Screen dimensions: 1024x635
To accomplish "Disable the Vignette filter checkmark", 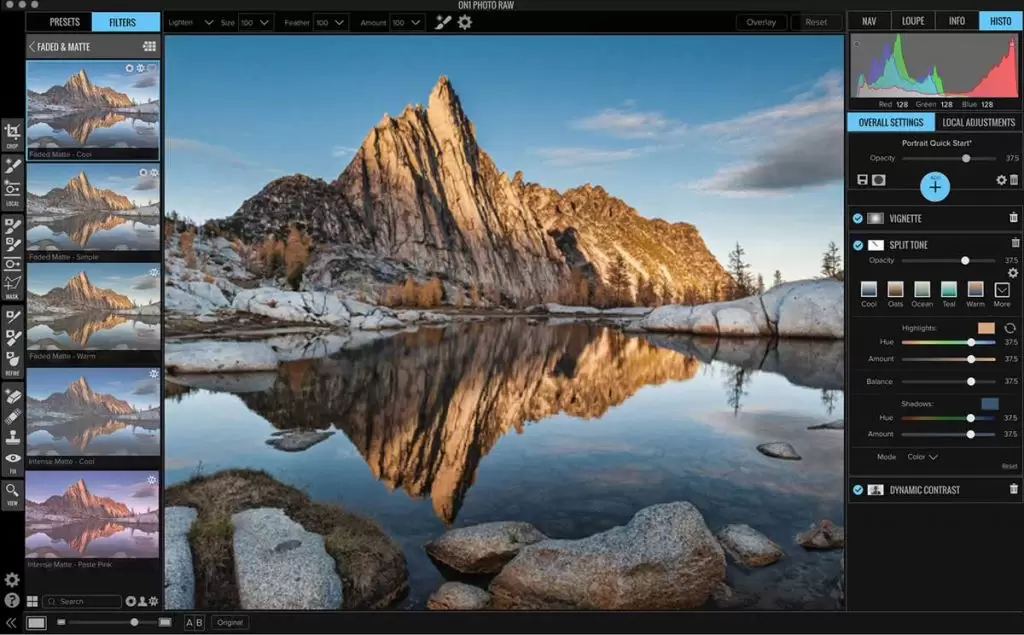I will (858, 218).
